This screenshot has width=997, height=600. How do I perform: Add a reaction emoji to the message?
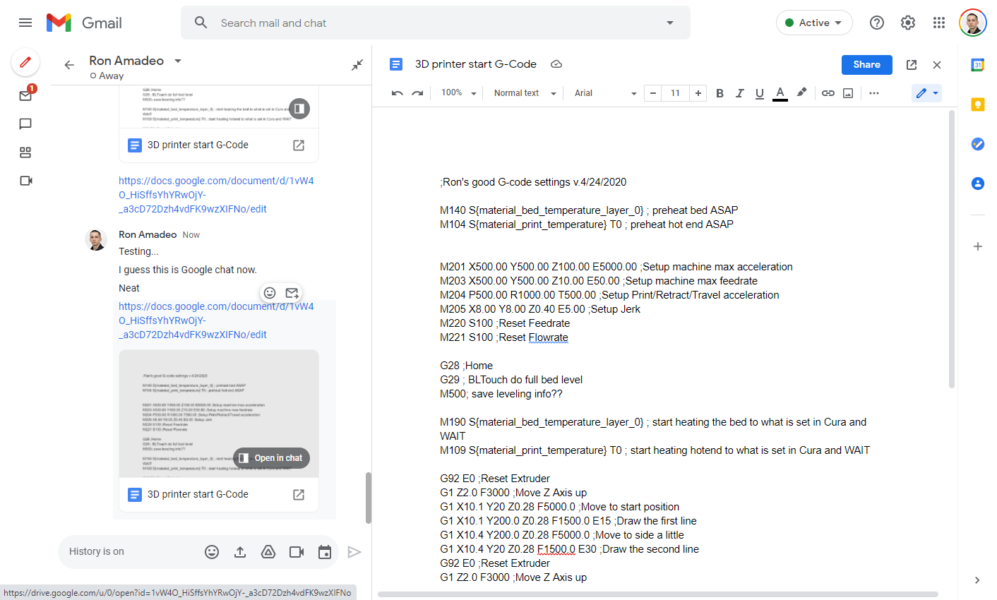[x=270, y=293]
